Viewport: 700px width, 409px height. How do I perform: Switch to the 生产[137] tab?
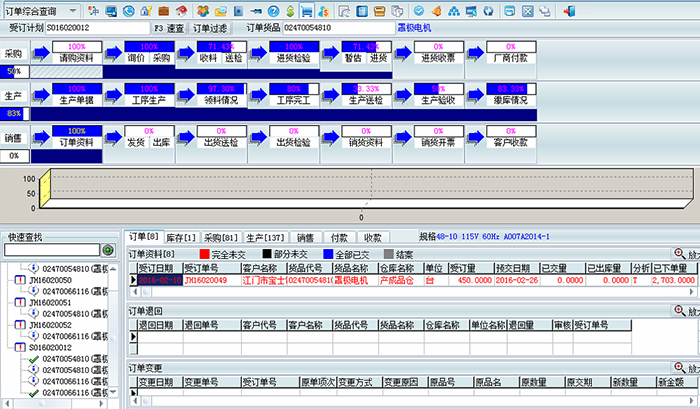265,238
